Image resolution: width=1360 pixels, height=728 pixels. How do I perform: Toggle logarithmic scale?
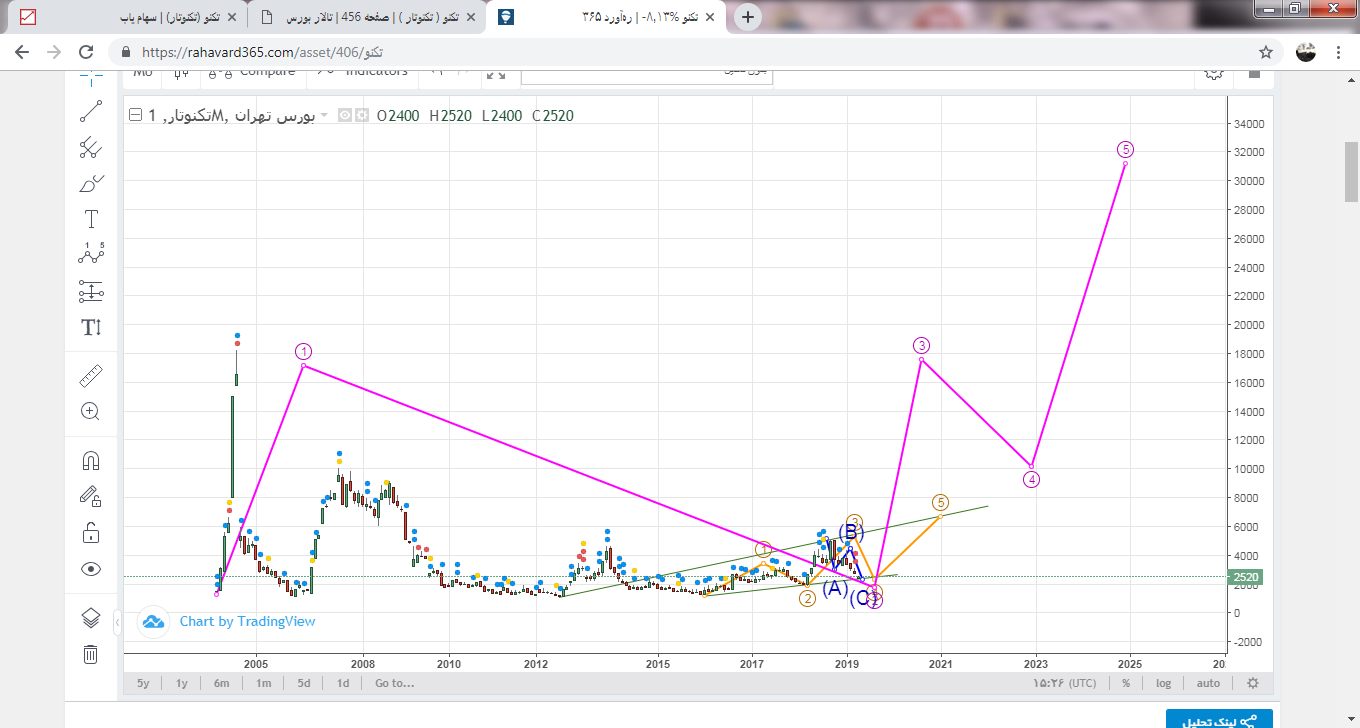pyautogui.click(x=1163, y=683)
